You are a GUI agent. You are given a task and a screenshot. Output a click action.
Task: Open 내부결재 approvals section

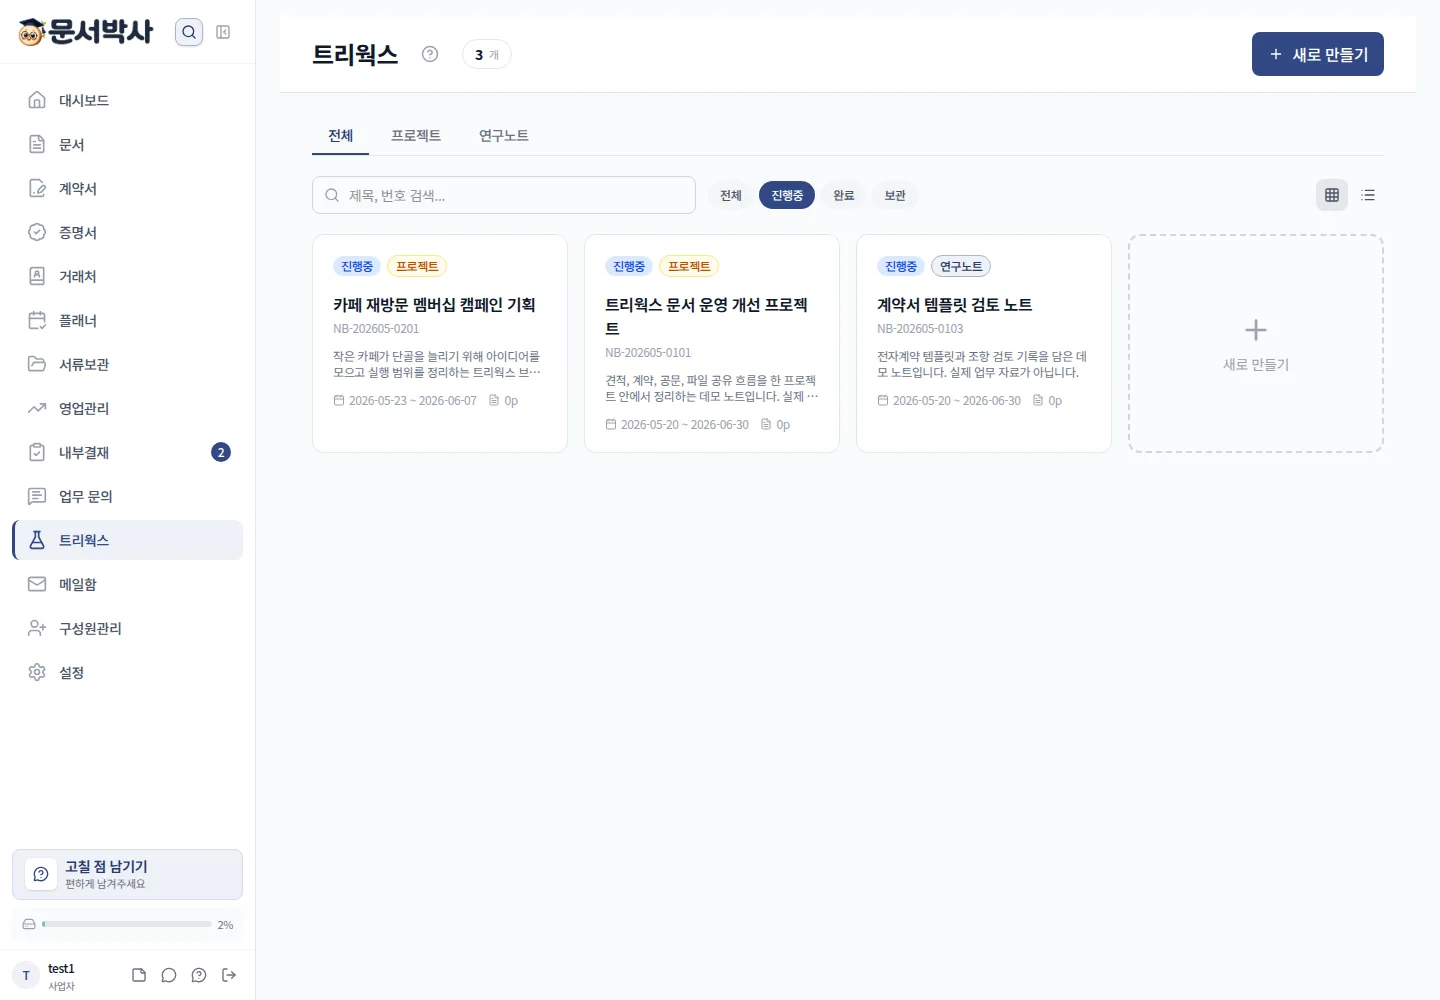pyautogui.click(x=128, y=452)
